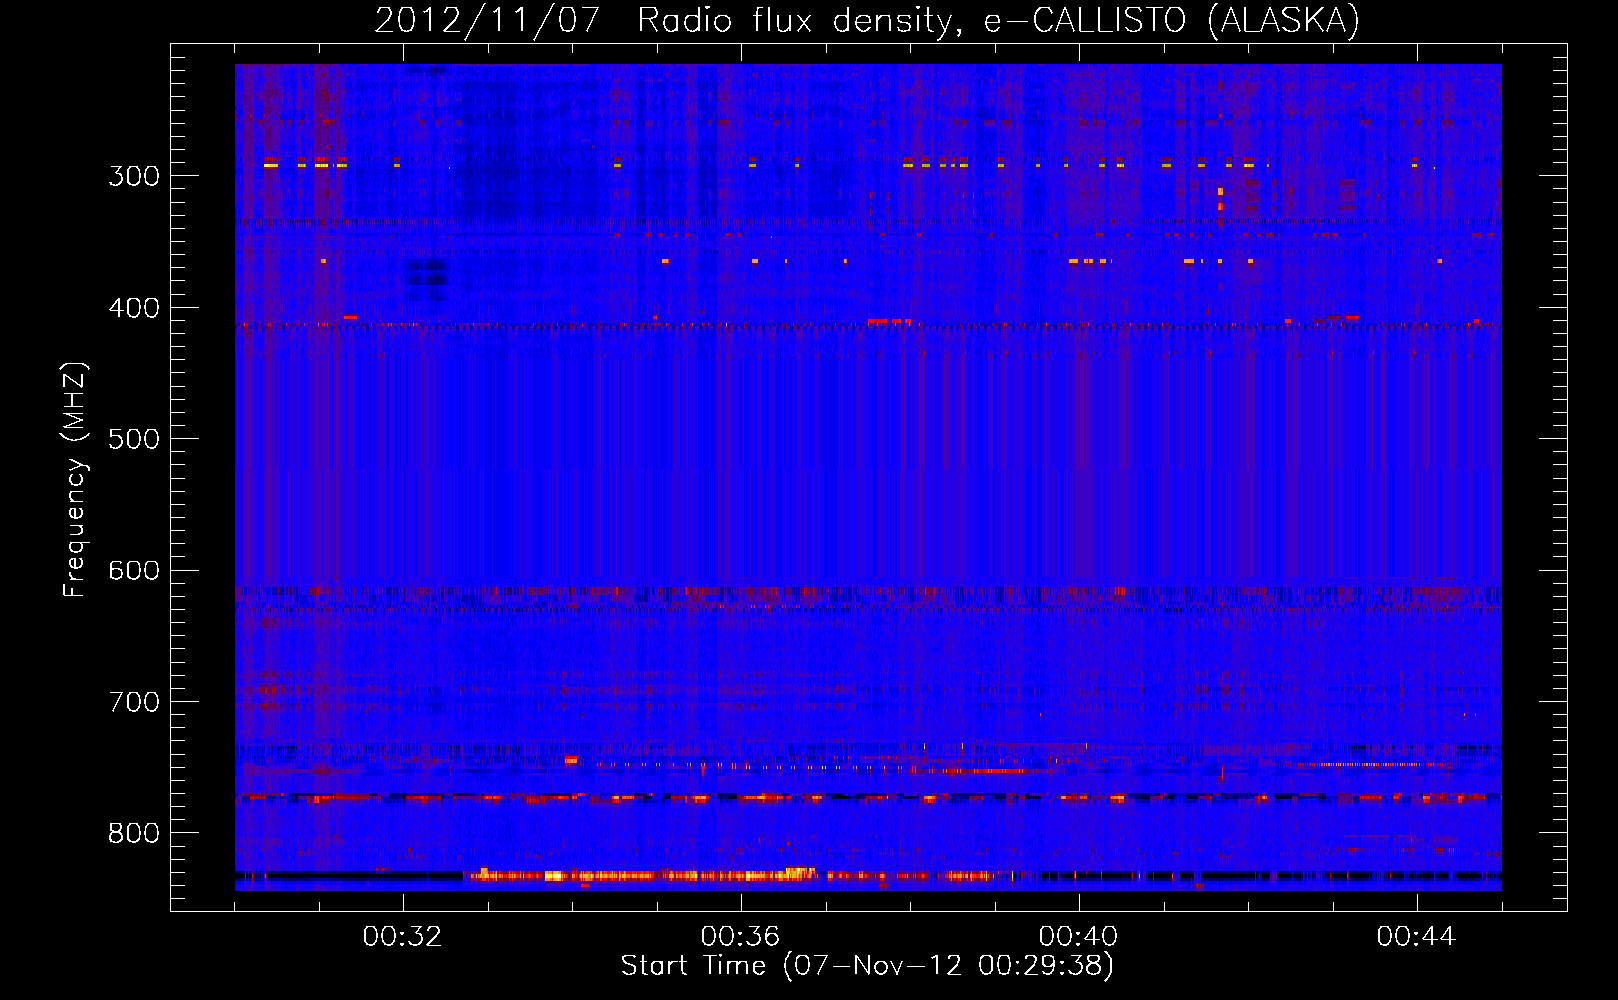Click the 800 frequency tick label

(x=134, y=834)
